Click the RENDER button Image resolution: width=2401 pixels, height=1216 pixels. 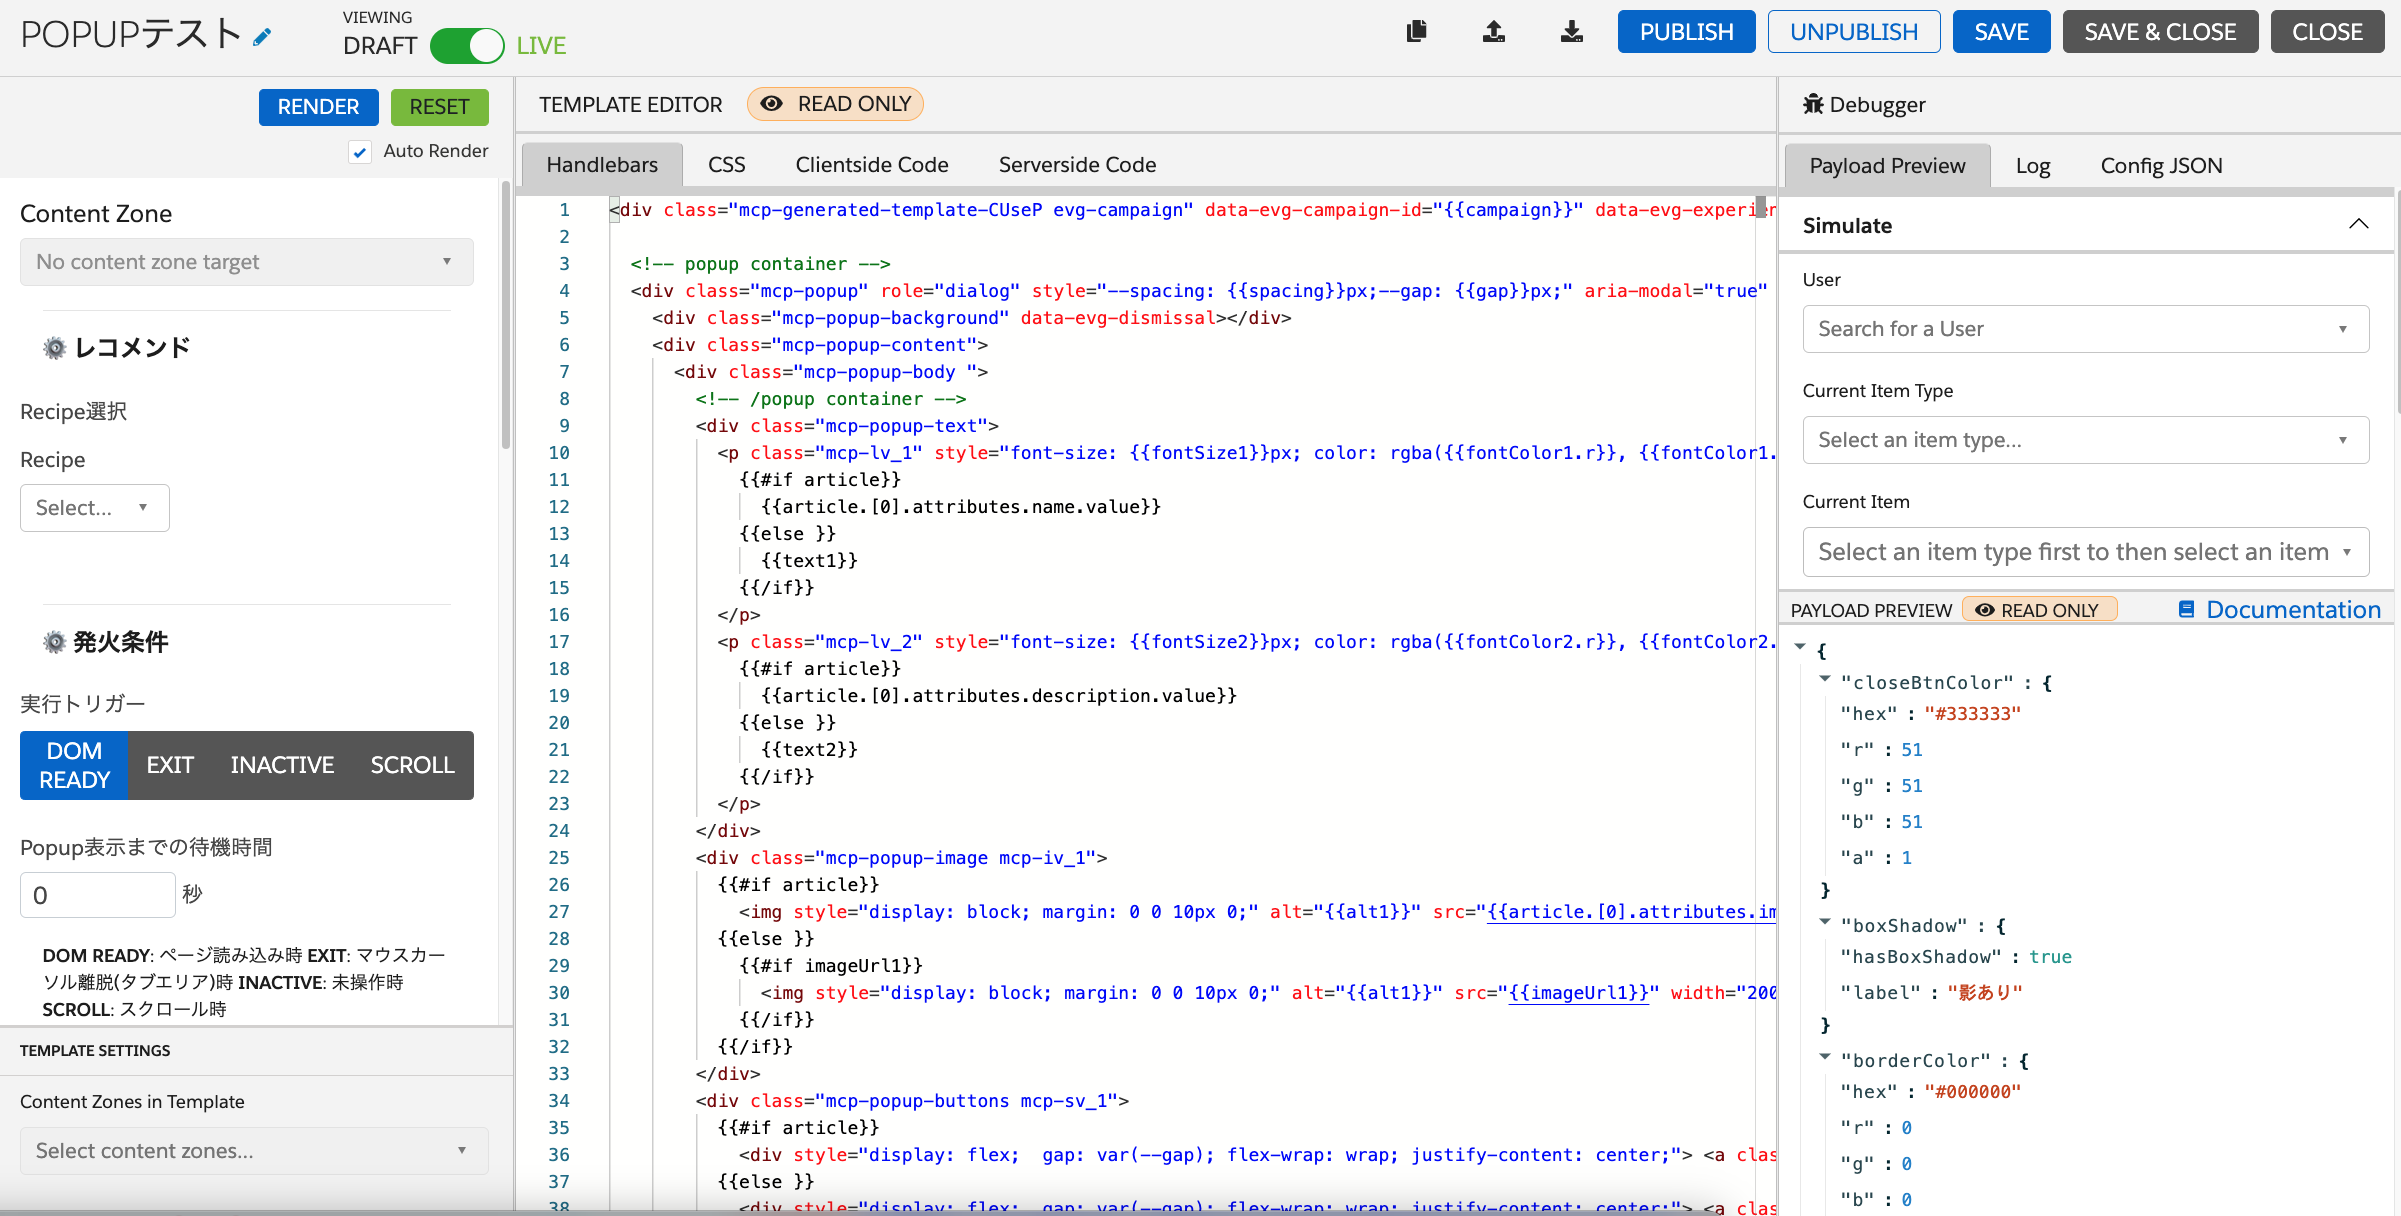pos(318,107)
